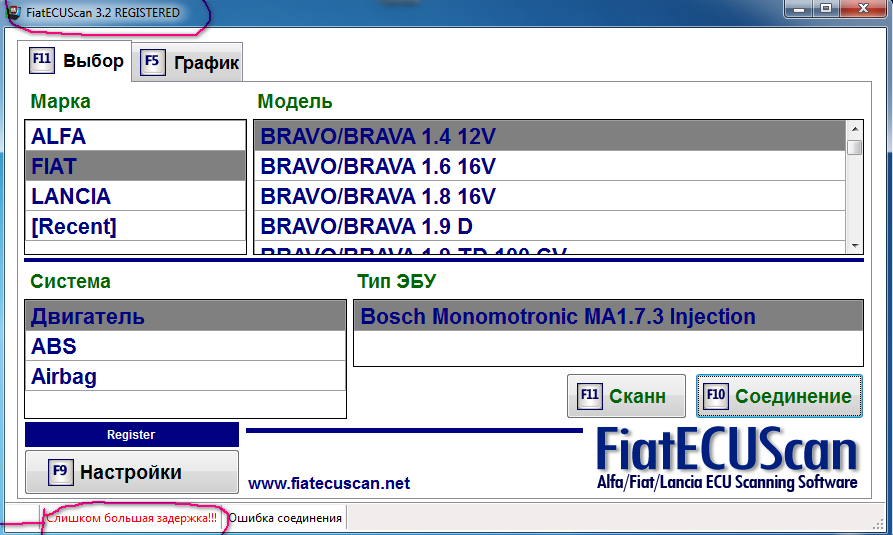Click the model list scroll-up arrow

(x=855, y=129)
